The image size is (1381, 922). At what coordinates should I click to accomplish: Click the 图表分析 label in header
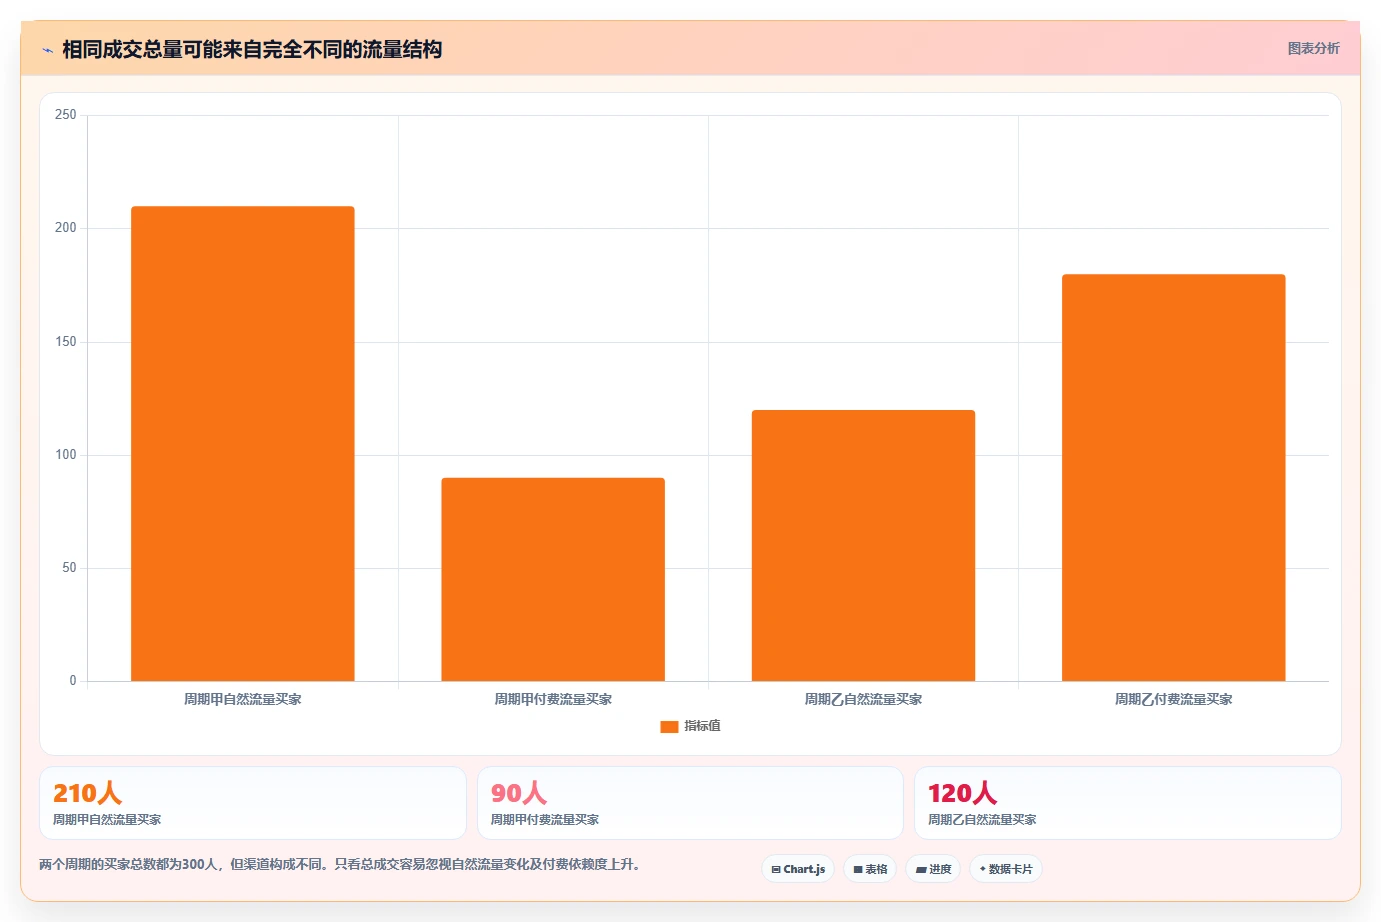pyautogui.click(x=1313, y=48)
